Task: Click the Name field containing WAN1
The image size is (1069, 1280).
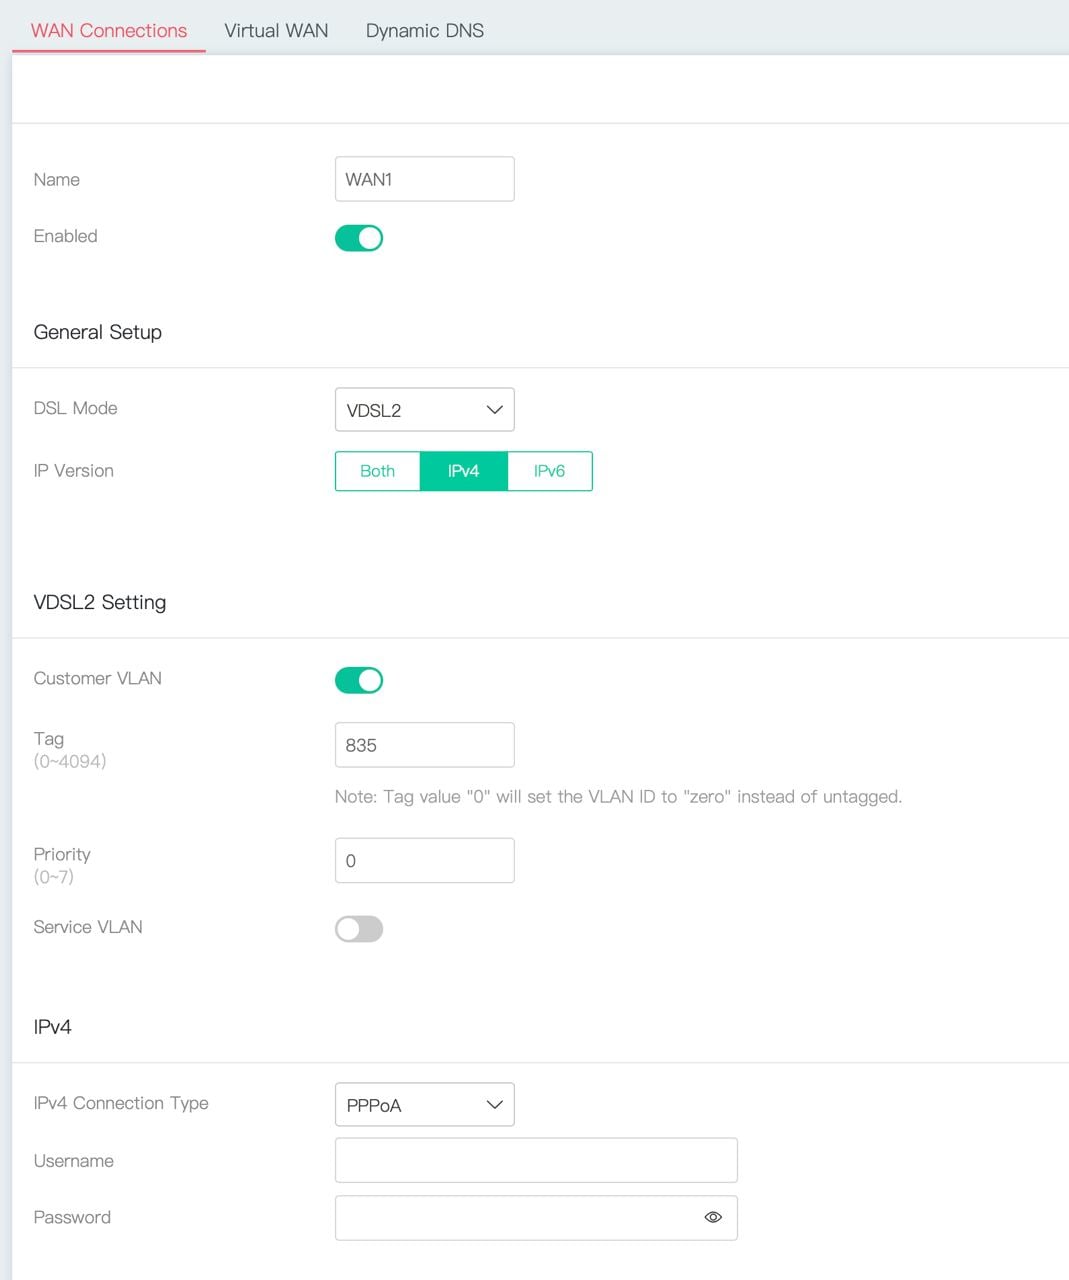Action: (x=425, y=179)
